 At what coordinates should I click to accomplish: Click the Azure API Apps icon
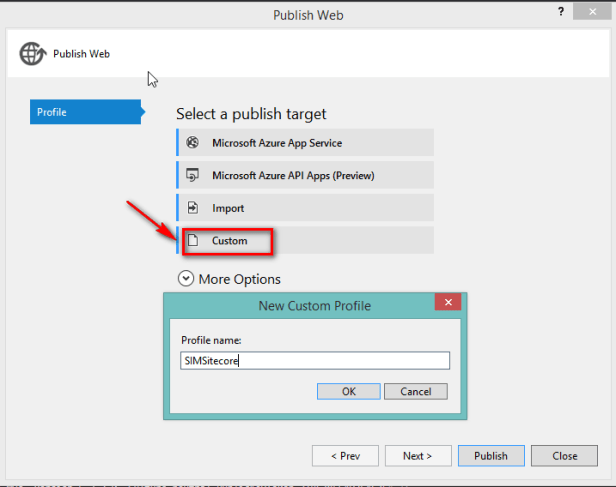(x=192, y=175)
